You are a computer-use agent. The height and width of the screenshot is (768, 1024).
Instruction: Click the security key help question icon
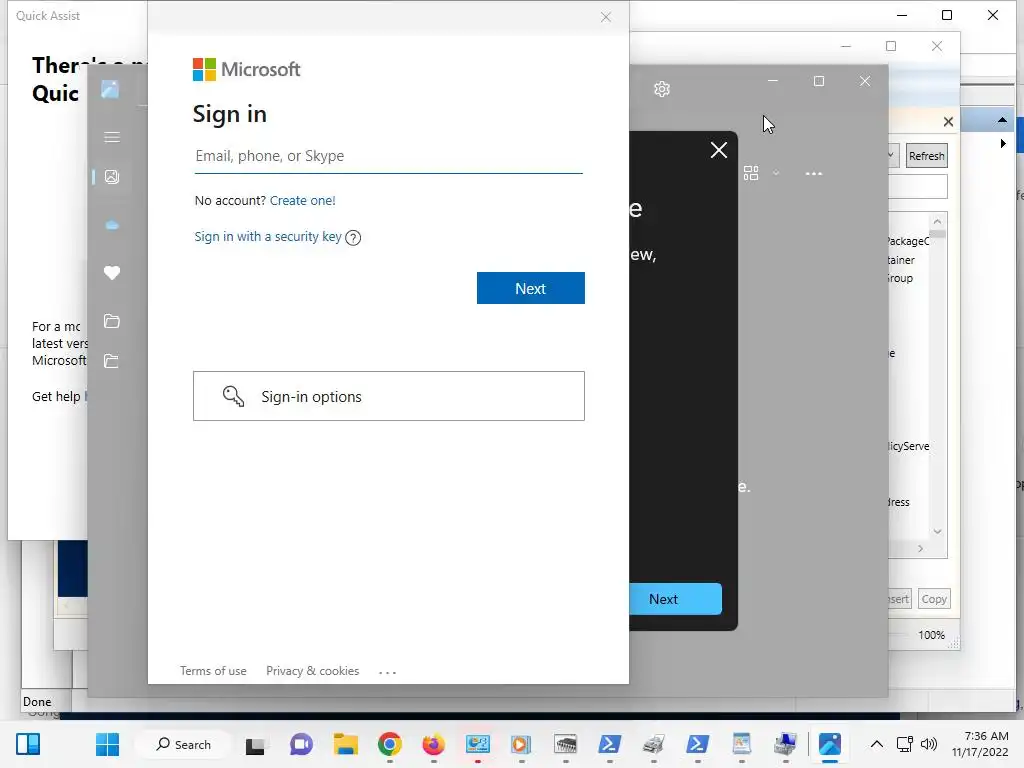click(x=353, y=238)
